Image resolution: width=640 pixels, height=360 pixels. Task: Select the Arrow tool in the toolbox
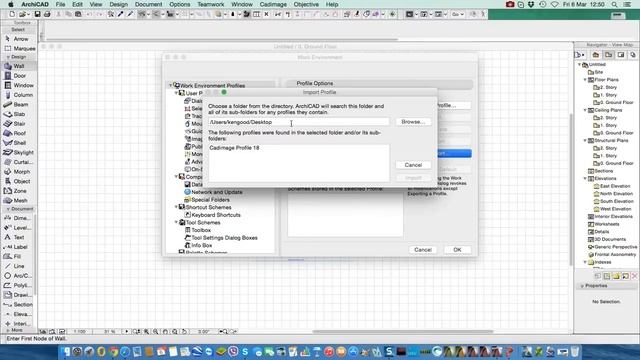[x=17, y=39]
